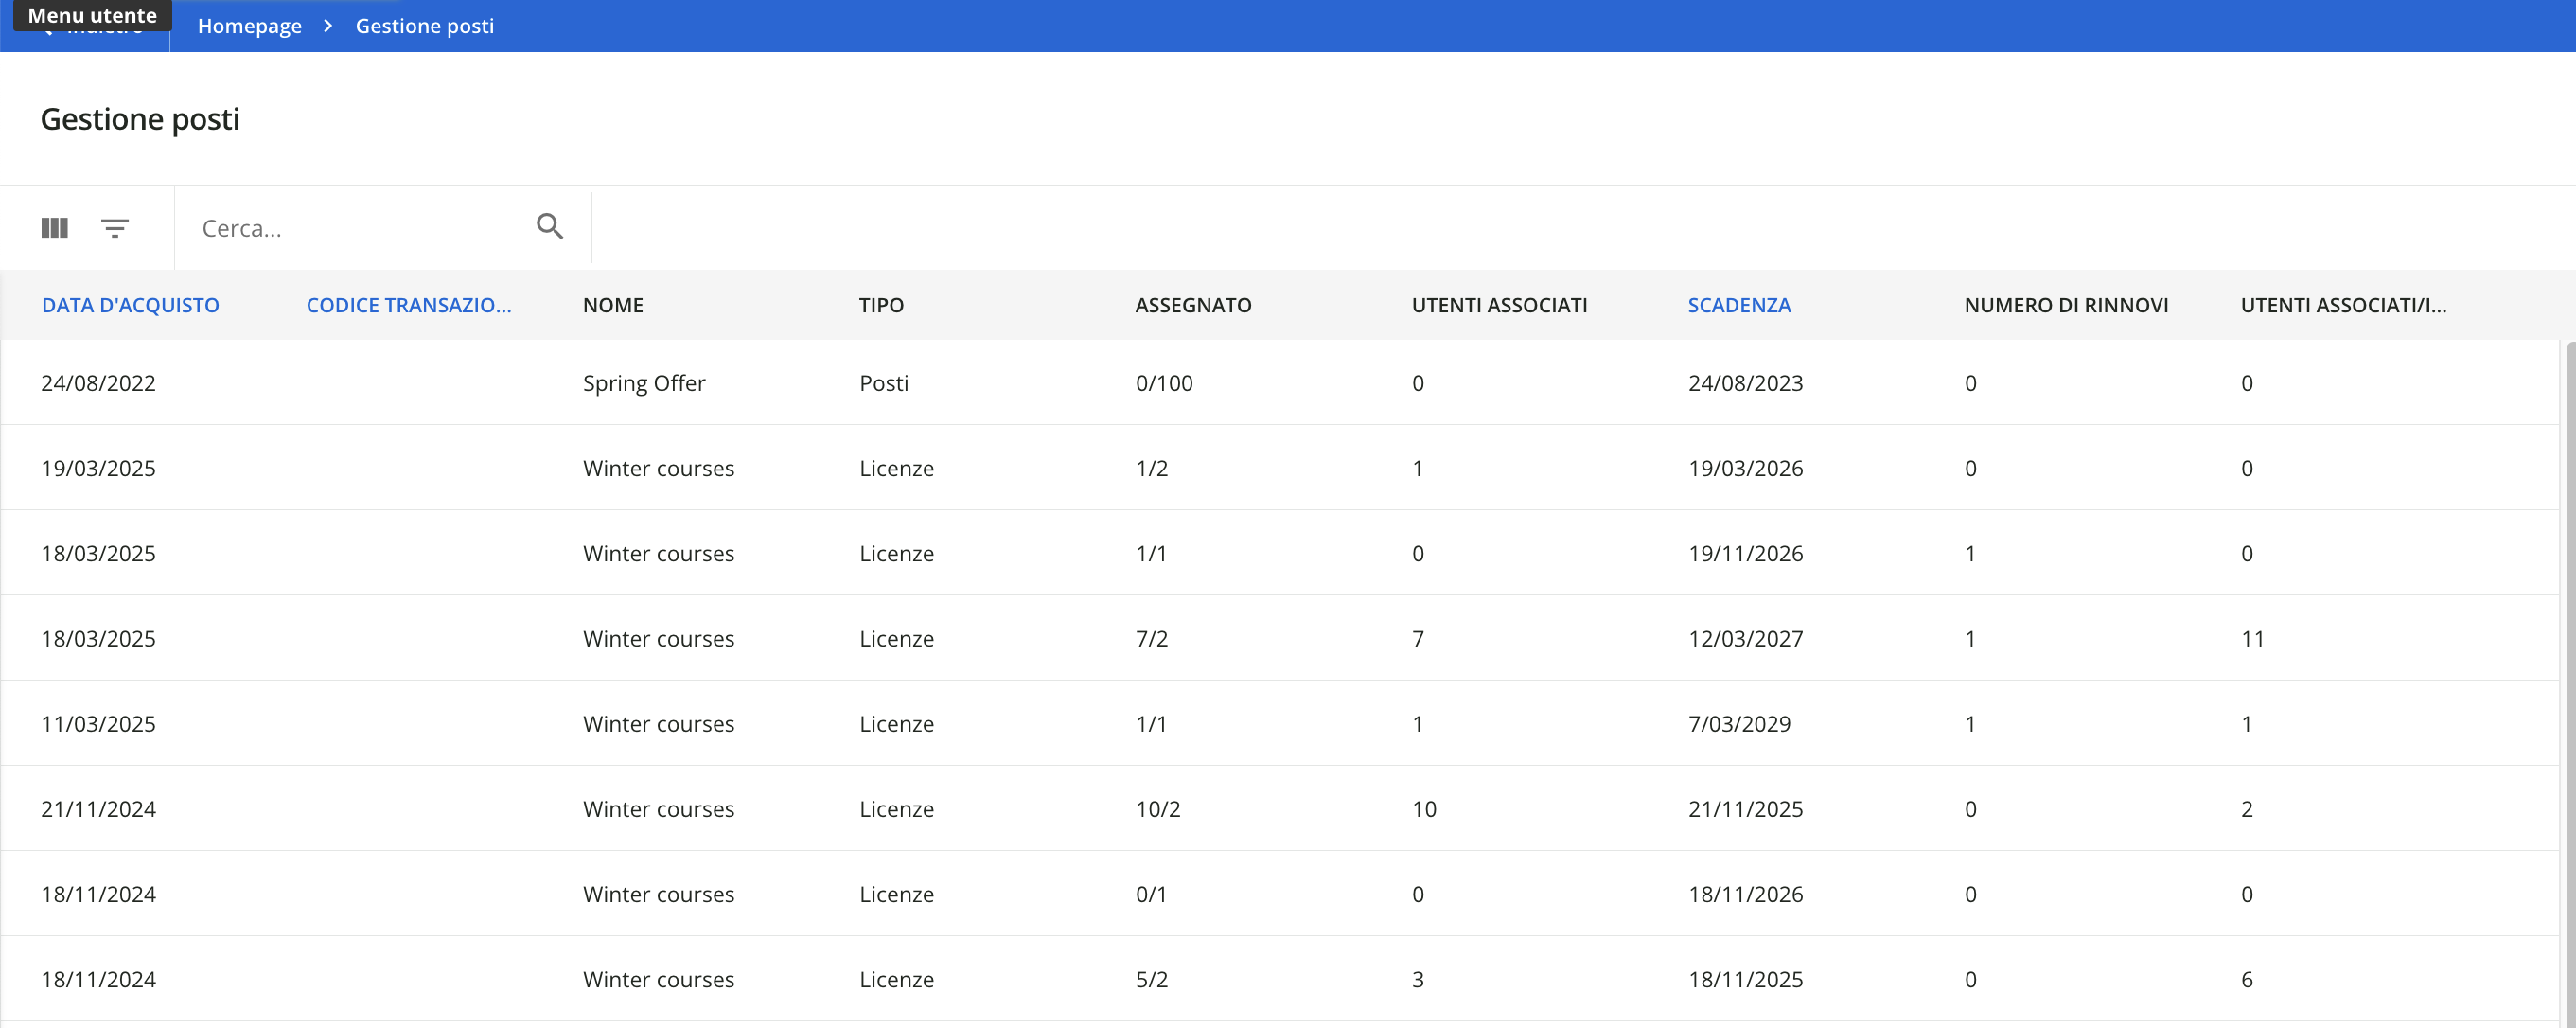Image resolution: width=2576 pixels, height=1028 pixels.
Task: Click the Gestione posti page title
Action: click(140, 119)
